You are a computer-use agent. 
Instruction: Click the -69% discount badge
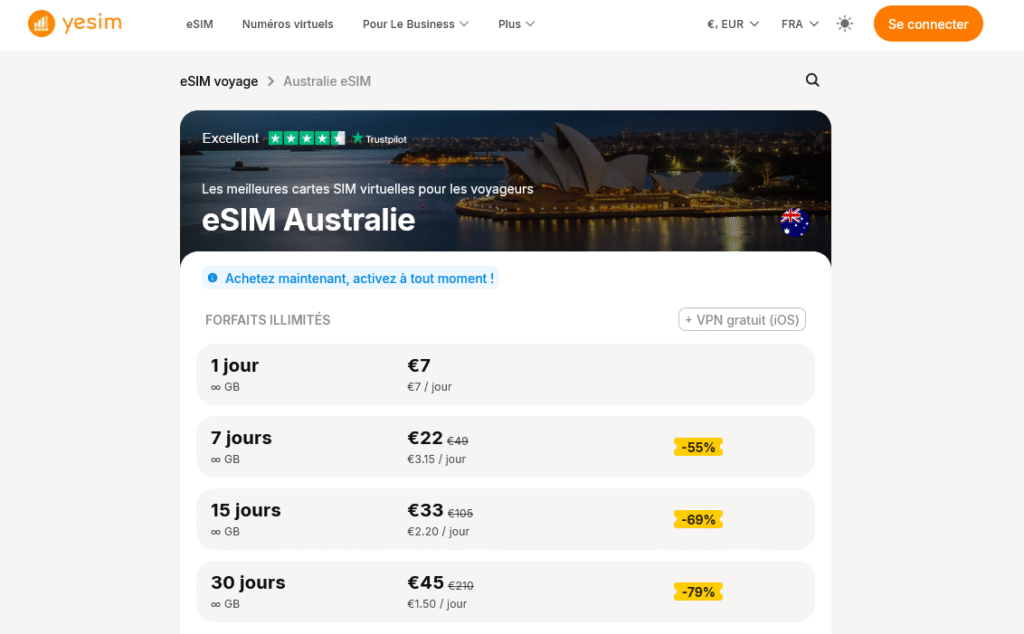click(x=698, y=519)
